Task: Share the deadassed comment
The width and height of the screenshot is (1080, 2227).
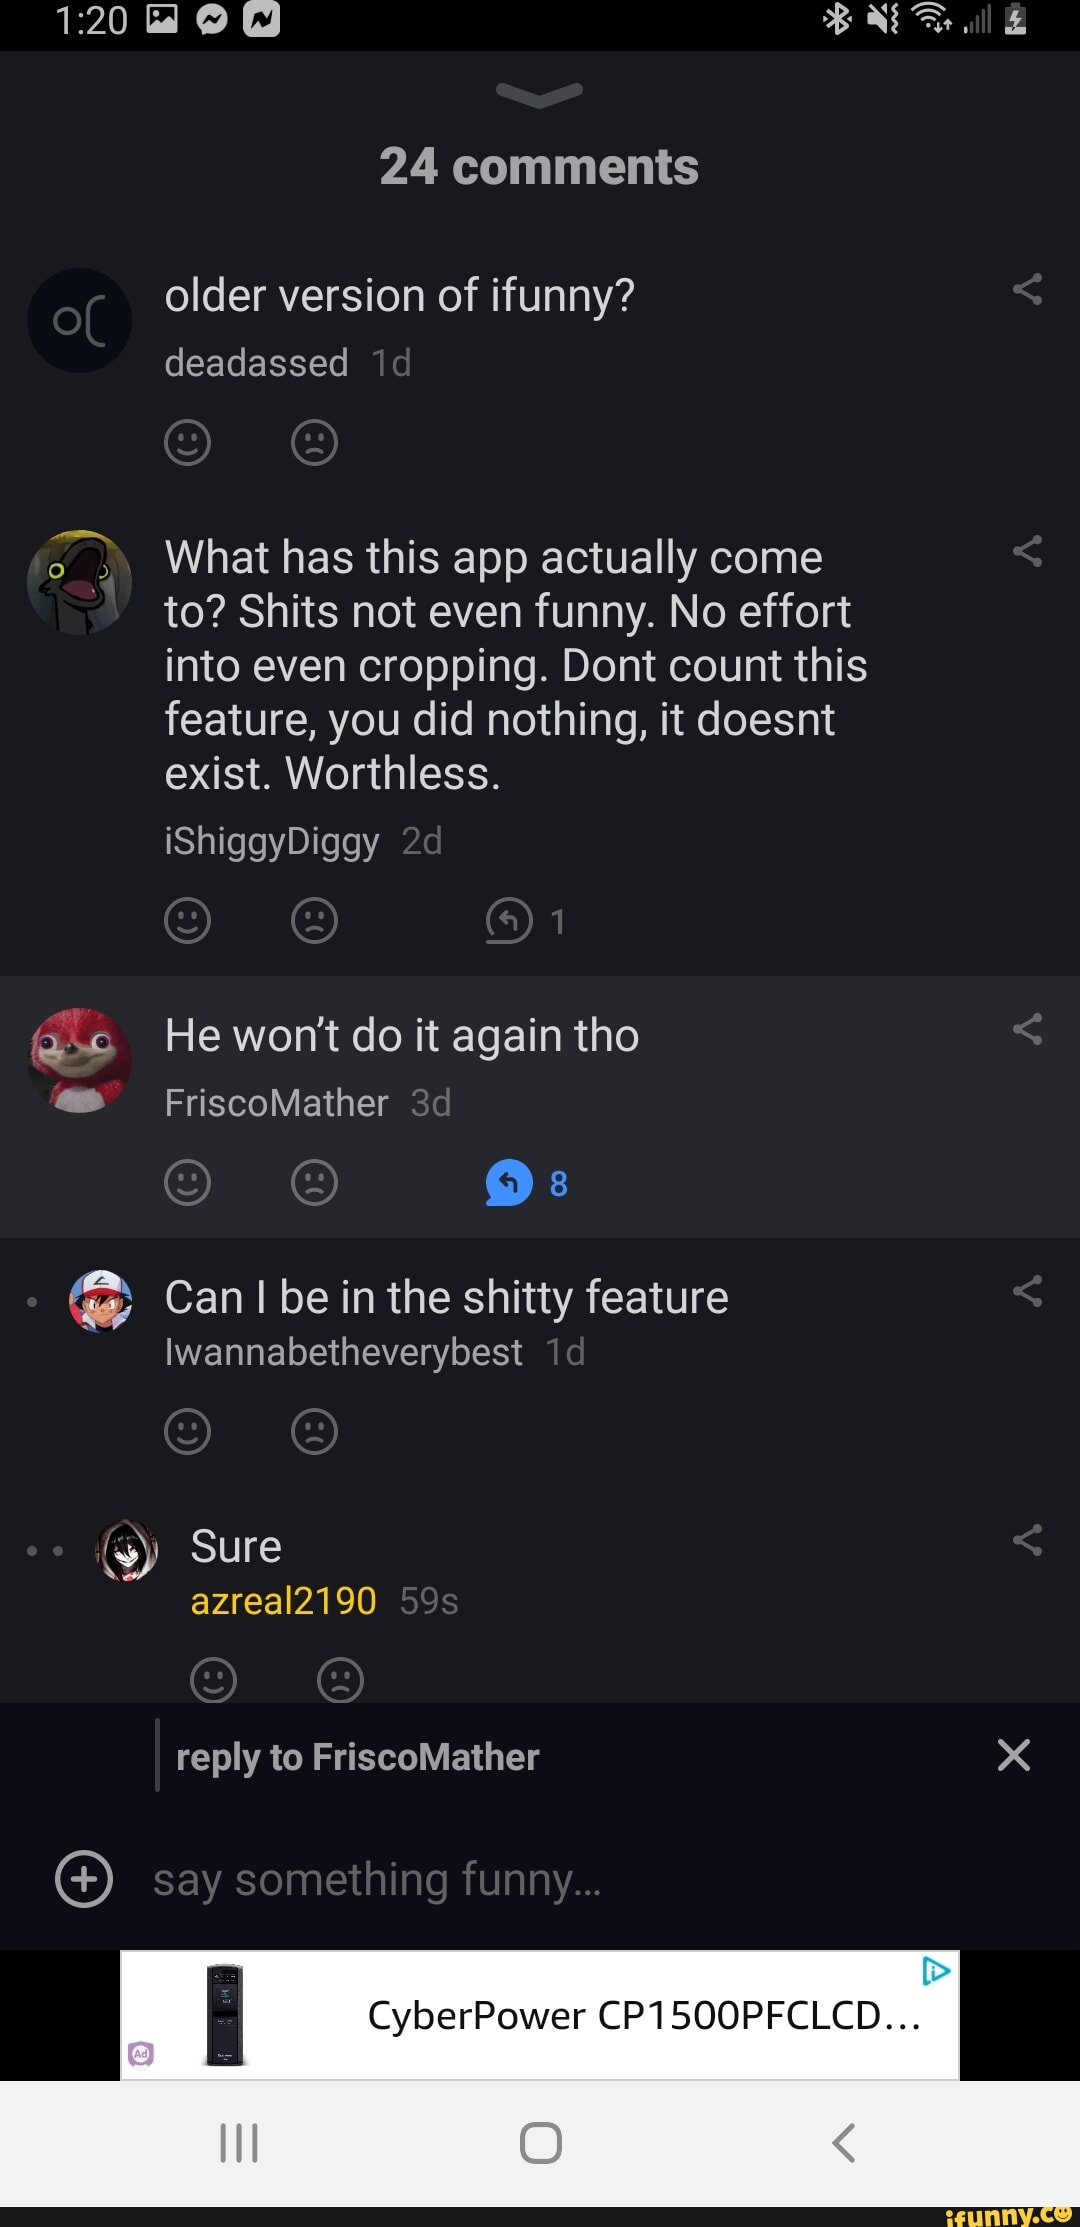Action: tap(1027, 290)
